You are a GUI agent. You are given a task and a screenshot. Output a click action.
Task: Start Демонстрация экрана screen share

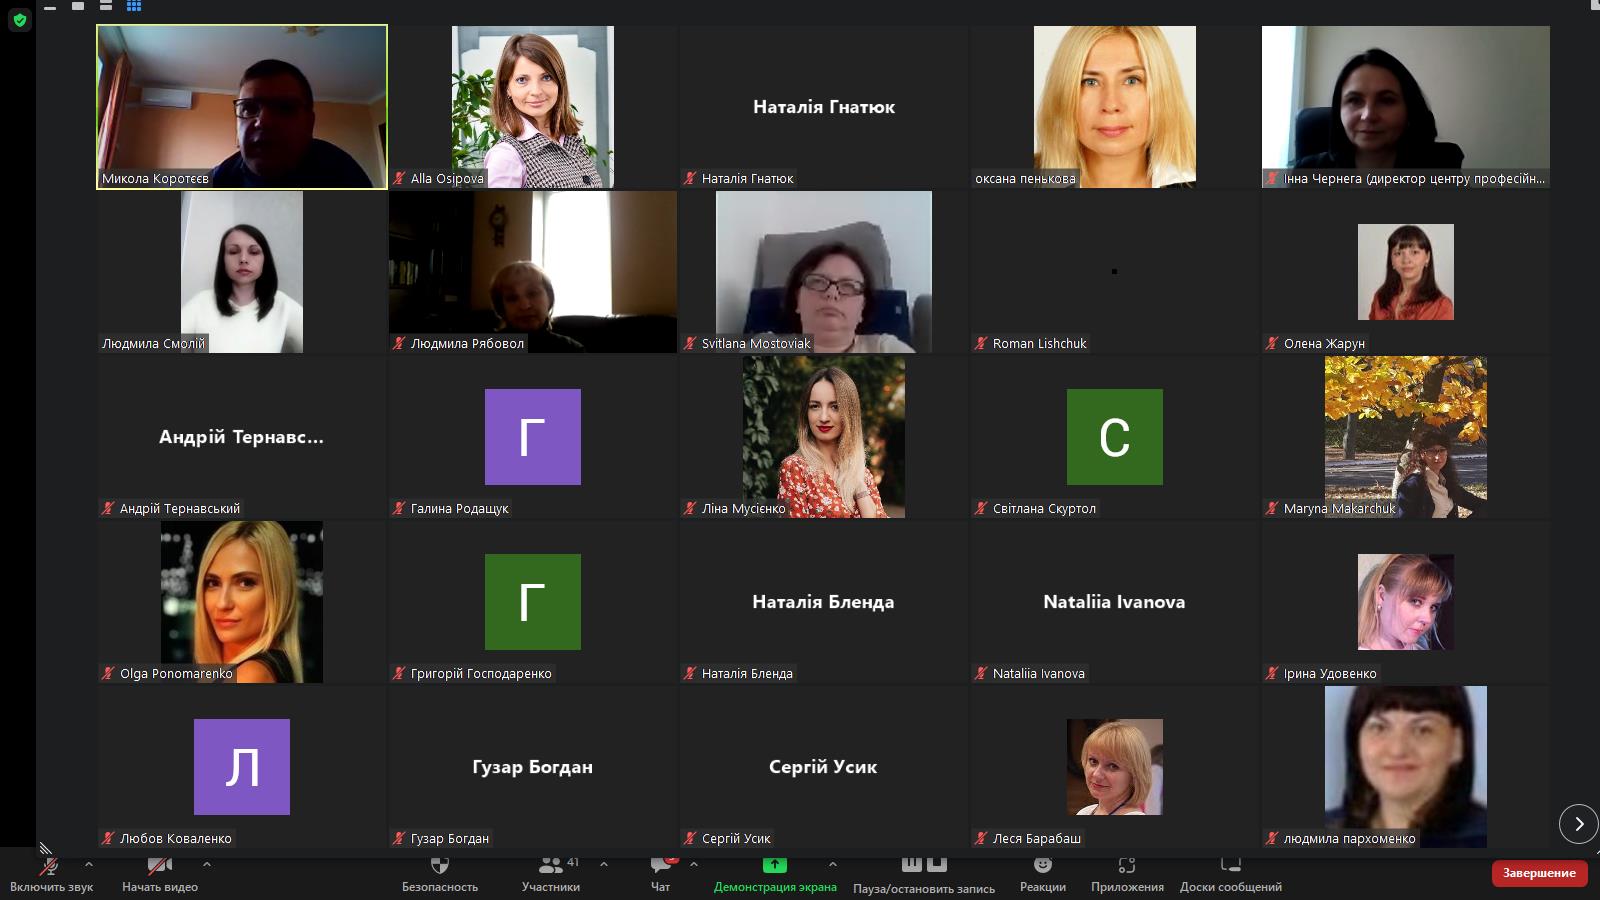(775, 873)
